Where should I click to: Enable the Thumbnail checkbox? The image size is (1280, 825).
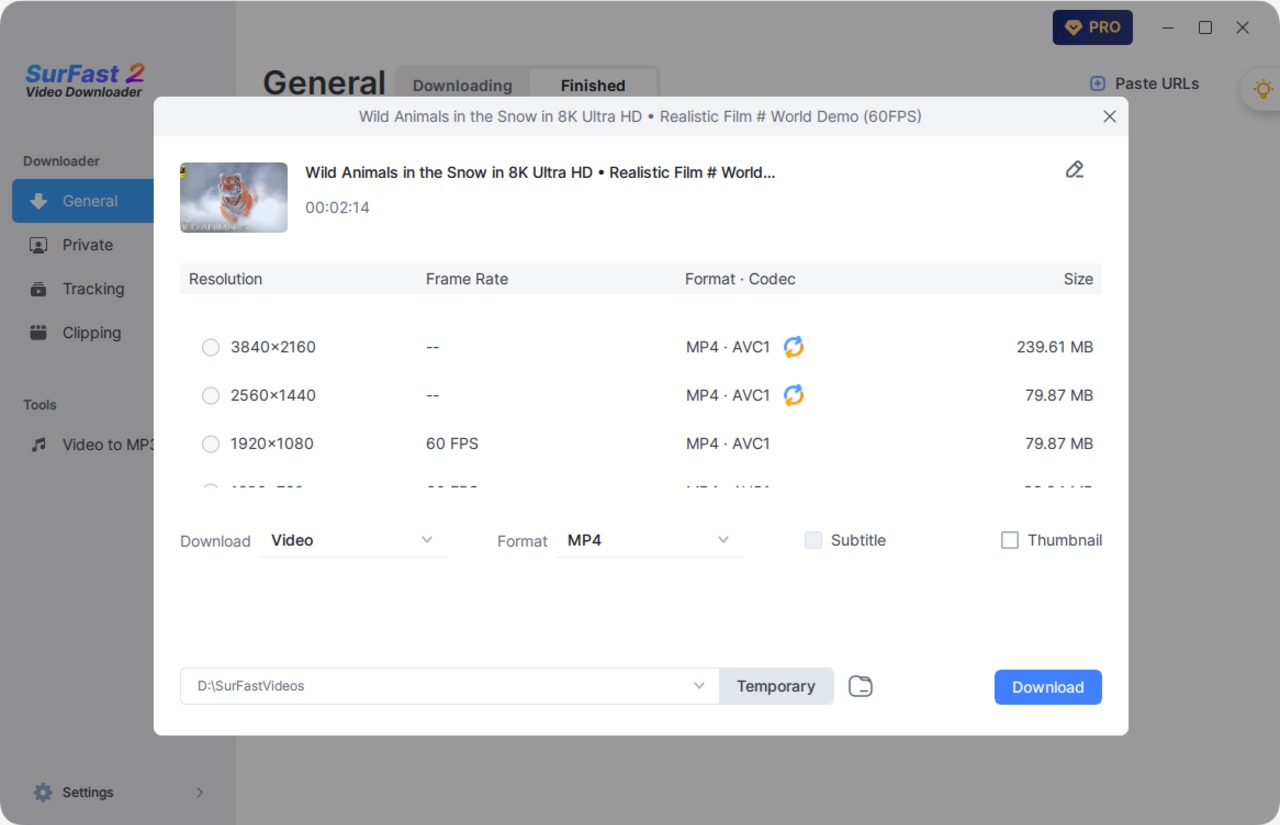(1010, 540)
